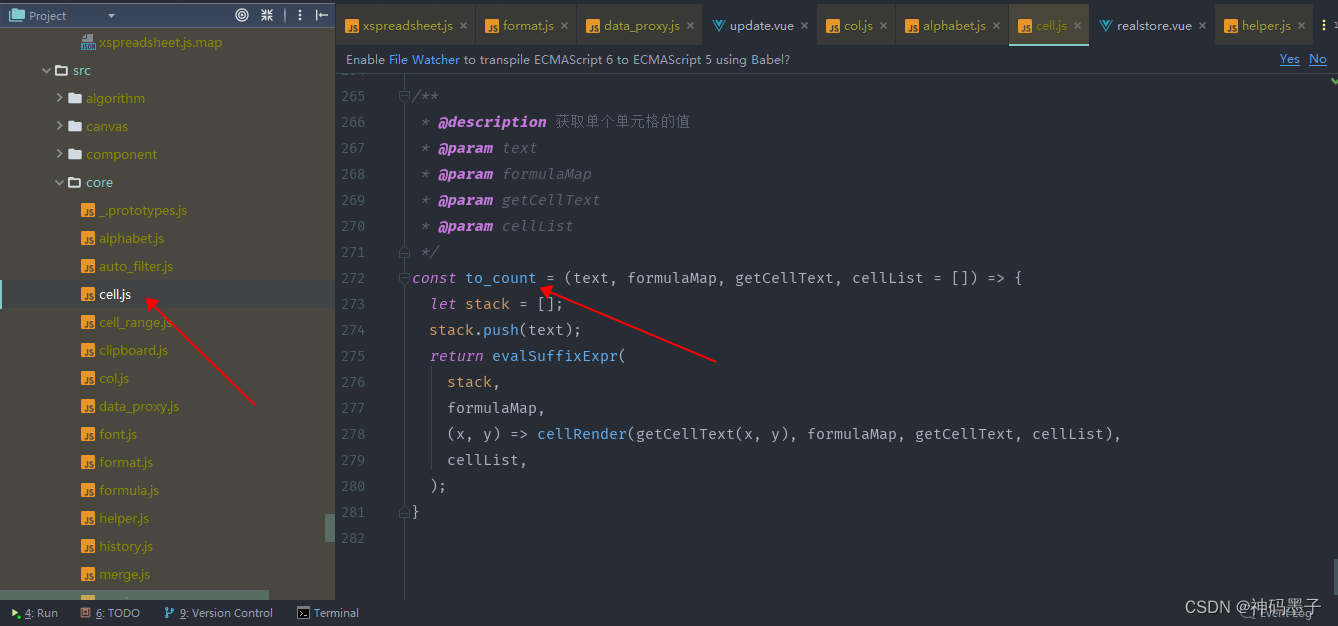Hide the Project tool window
The image size is (1338, 626).
click(321, 15)
